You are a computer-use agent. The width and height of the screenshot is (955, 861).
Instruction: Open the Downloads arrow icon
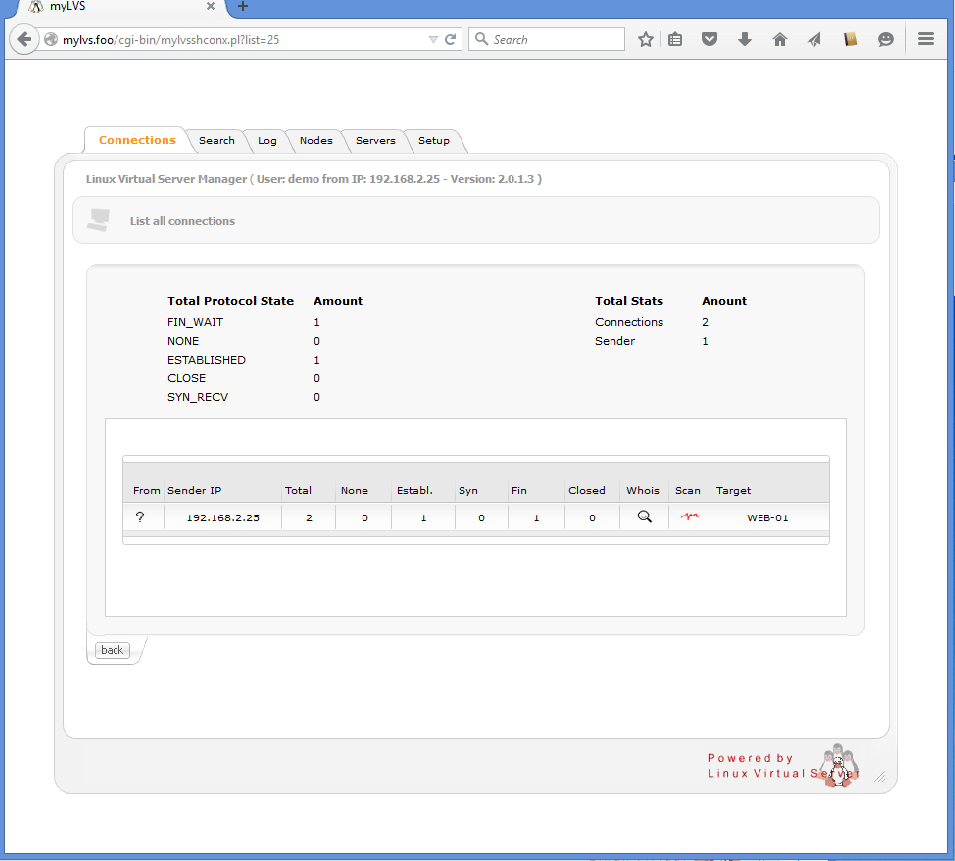745,40
